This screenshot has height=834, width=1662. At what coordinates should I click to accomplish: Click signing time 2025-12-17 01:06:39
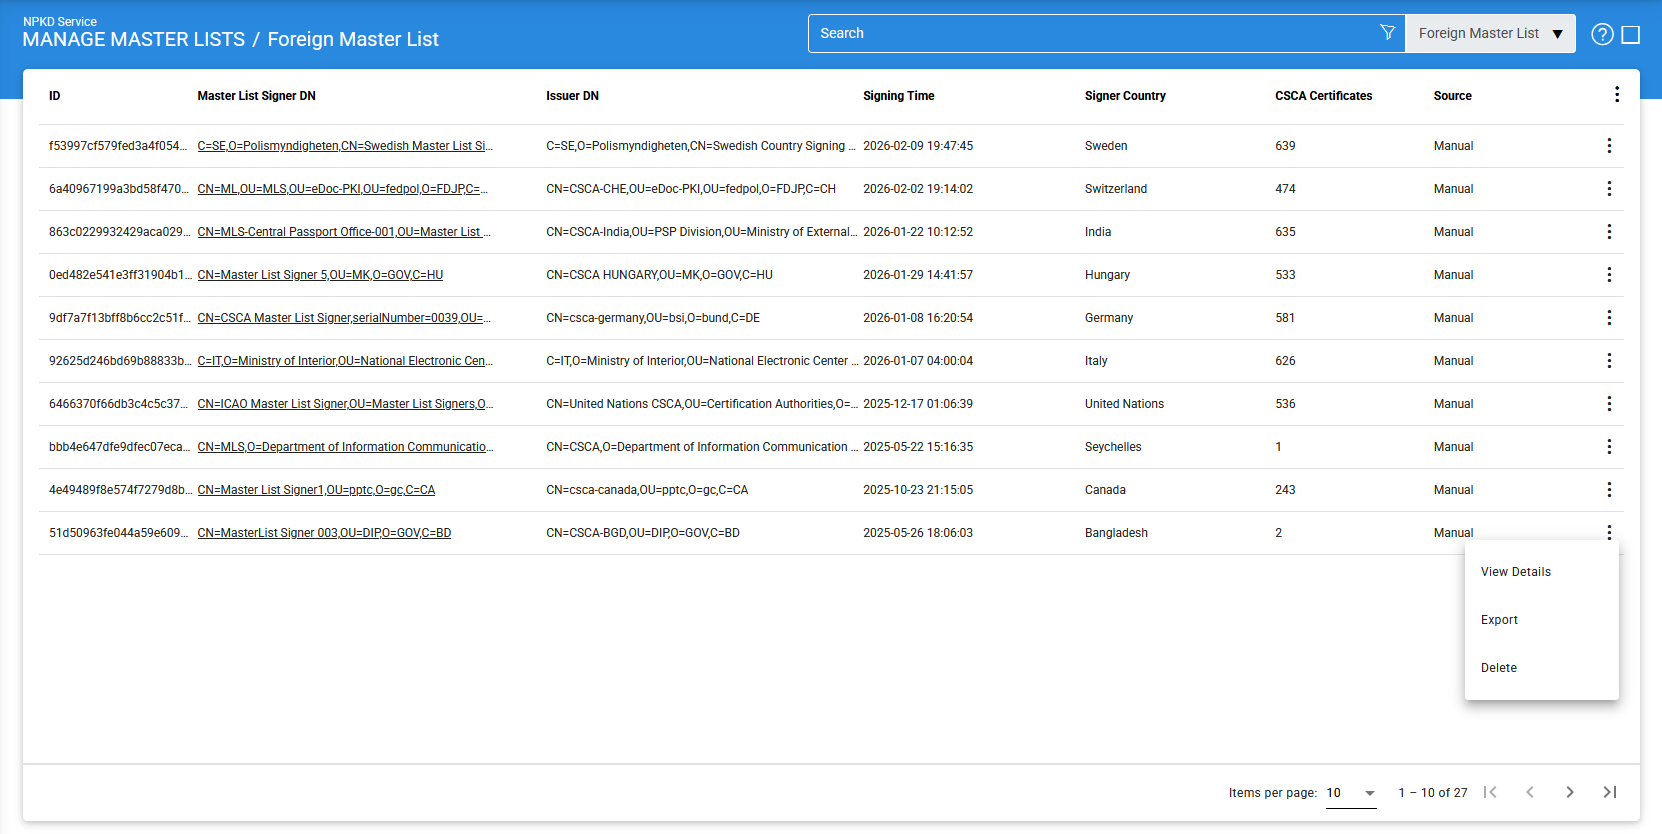click(x=918, y=404)
